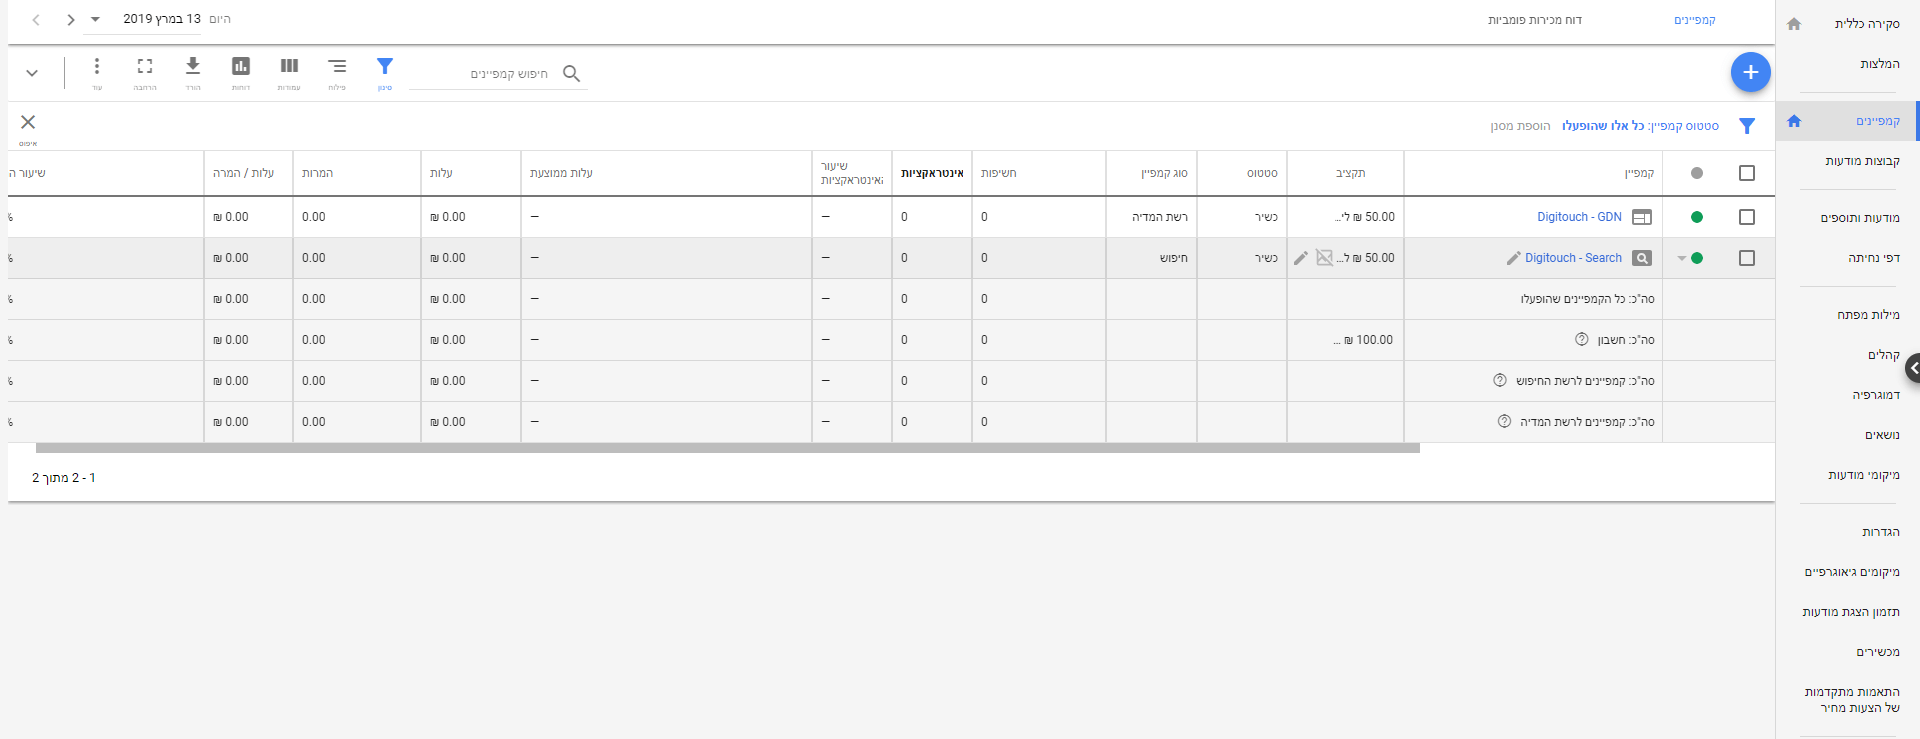Open the reports chart icon in toolbar

point(241,67)
